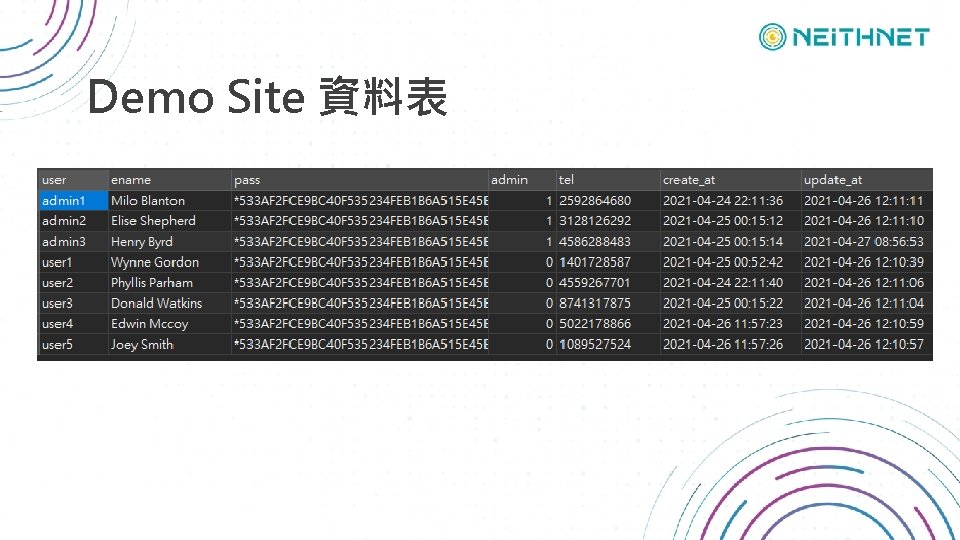This screenshot has height=540, width=960.
Task: Select the 'user3' cell
Action: pos(73,303)
